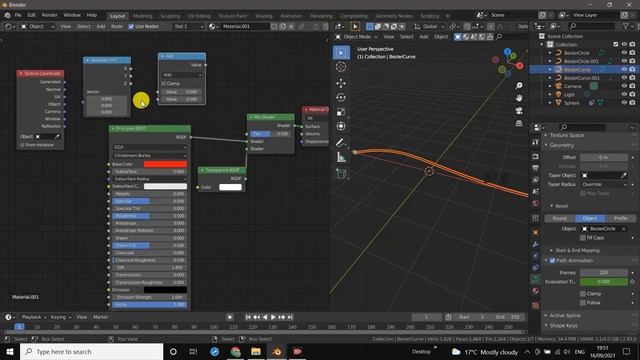
Task: Select the Annotate tool in viewport toolbar
Action: 341,143
